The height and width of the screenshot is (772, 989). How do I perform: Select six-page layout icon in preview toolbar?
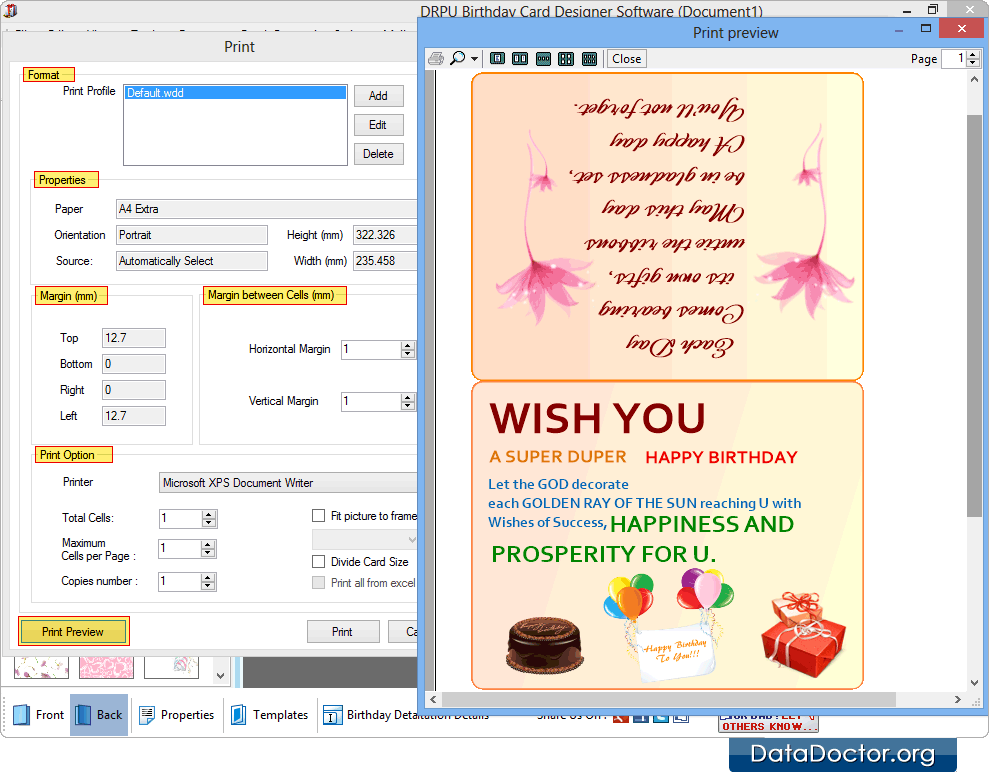(x=589, y=59)
